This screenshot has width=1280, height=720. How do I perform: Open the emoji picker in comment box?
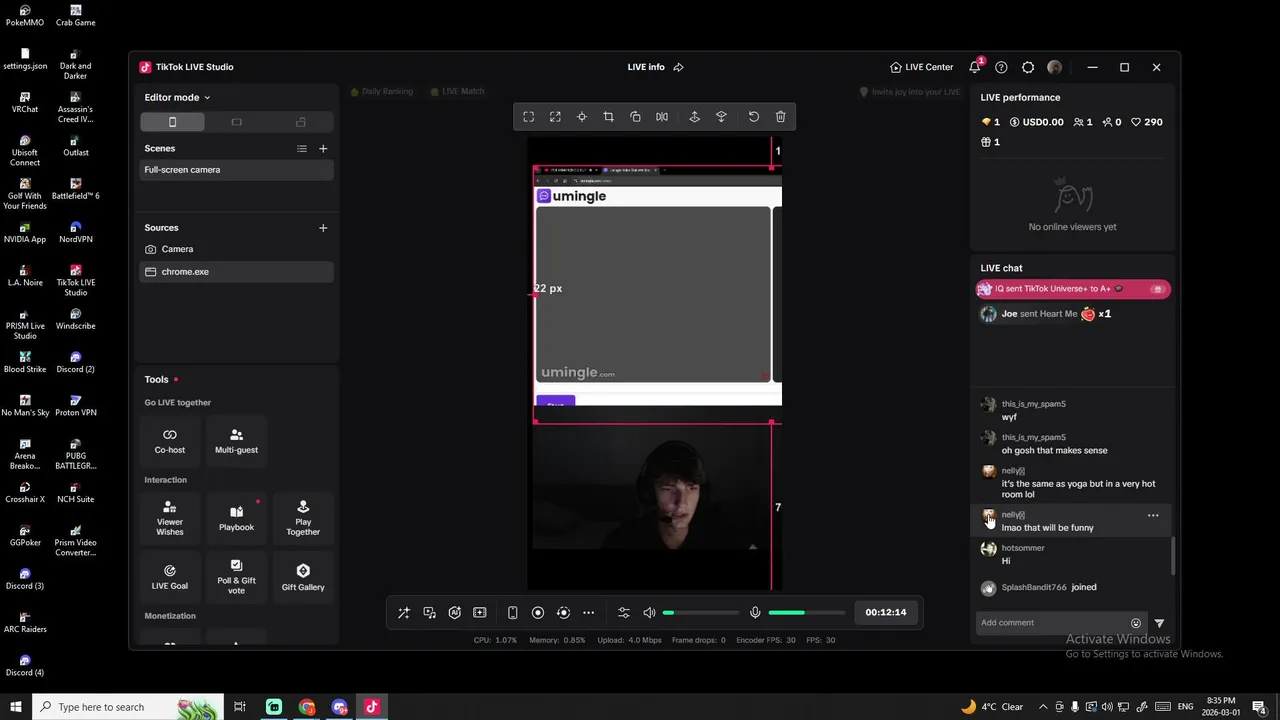tap(1136, 623)
